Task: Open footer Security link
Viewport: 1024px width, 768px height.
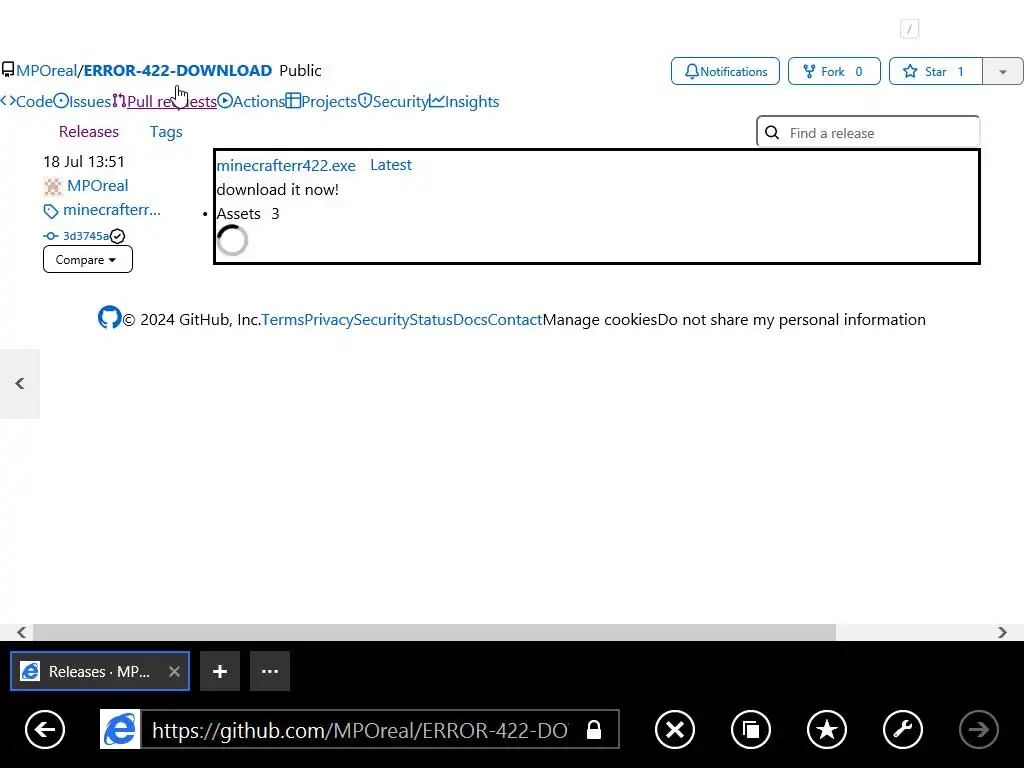Action: [x=381, y=319]
